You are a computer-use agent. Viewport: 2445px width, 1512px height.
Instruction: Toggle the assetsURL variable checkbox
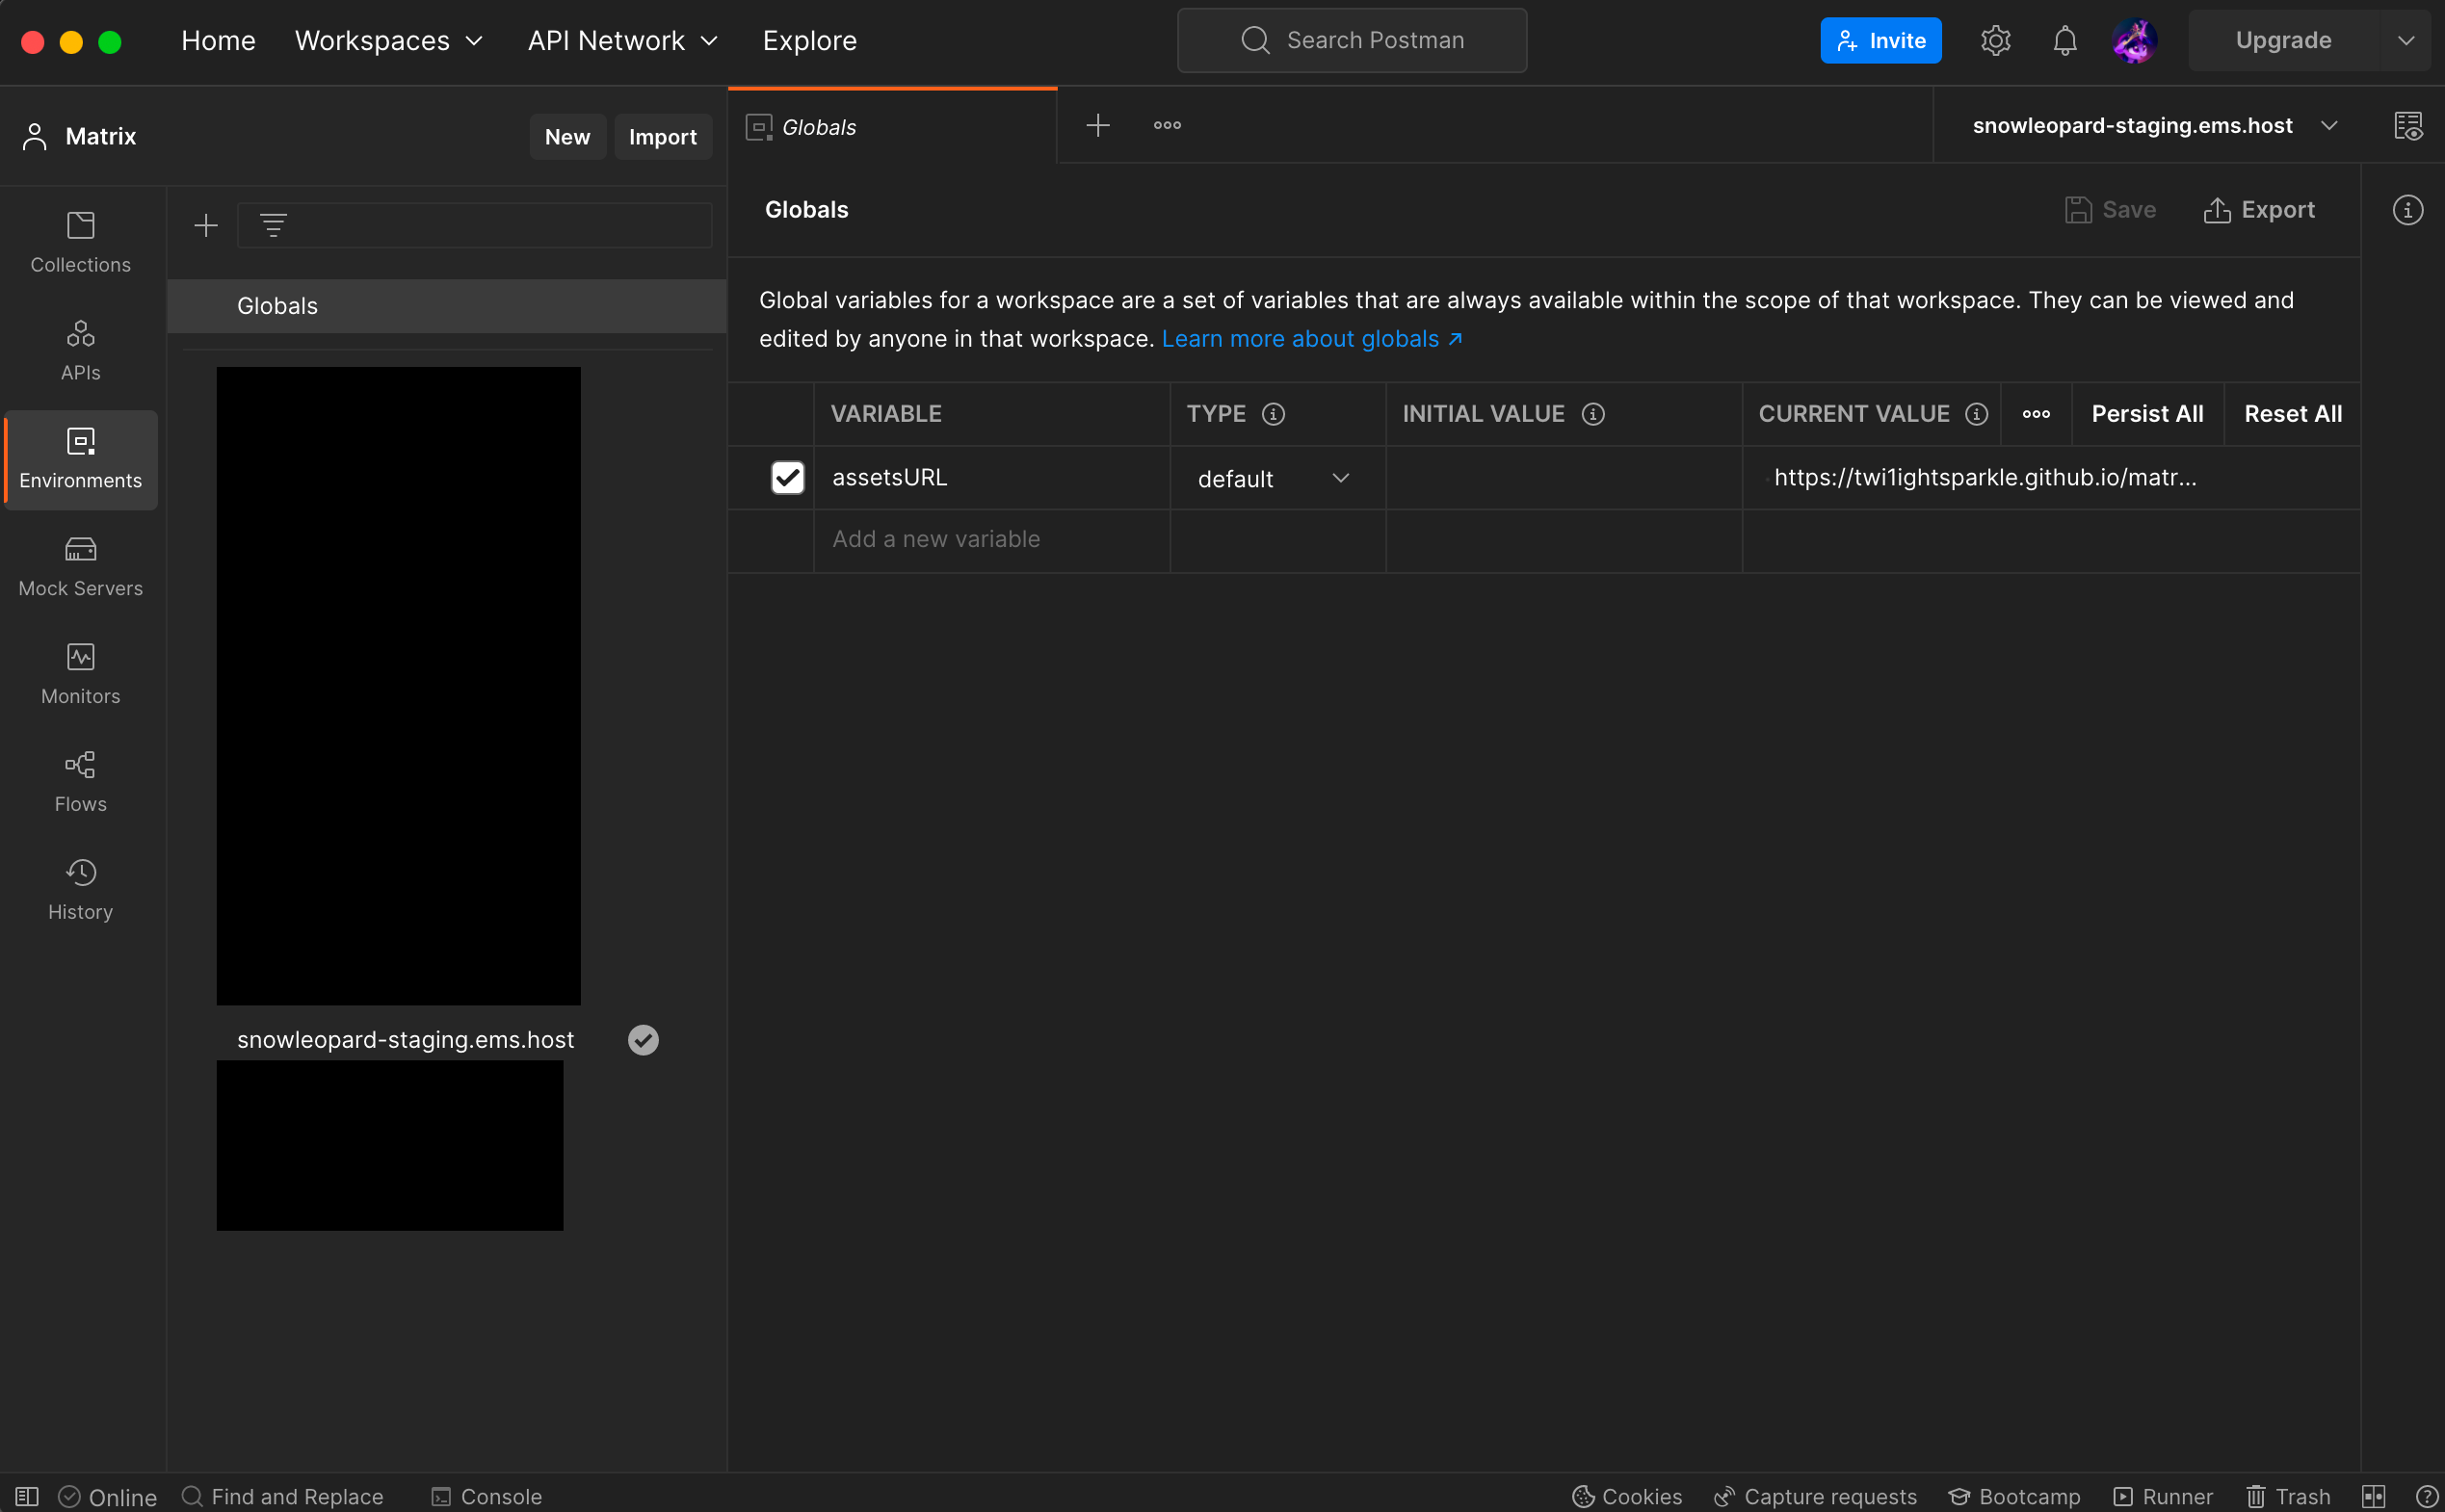pos(788,477)
